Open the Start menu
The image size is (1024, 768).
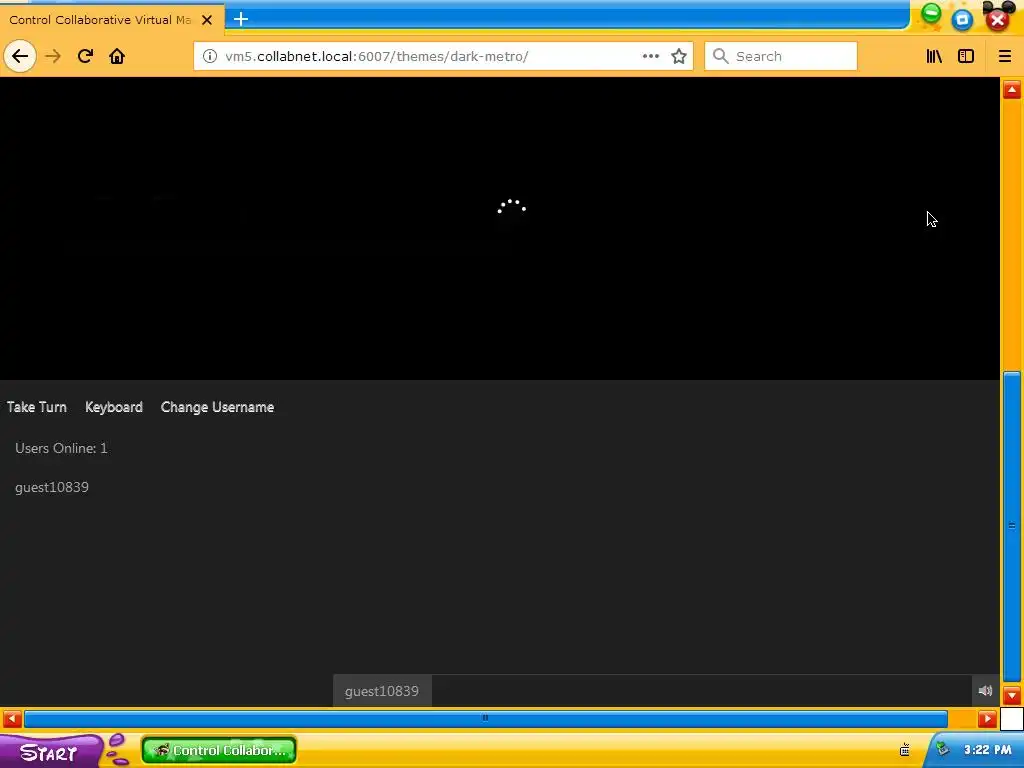[x=50, y=752]
